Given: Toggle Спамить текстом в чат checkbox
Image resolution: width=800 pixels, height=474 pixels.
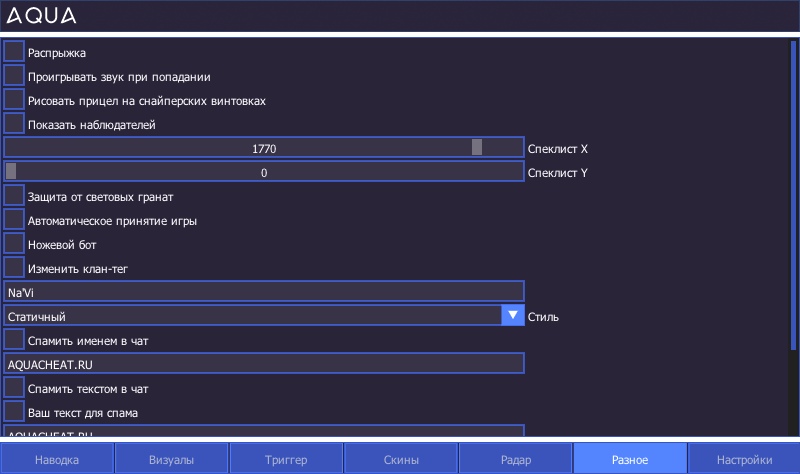Looking at the screenshot, I should (14, 388).
